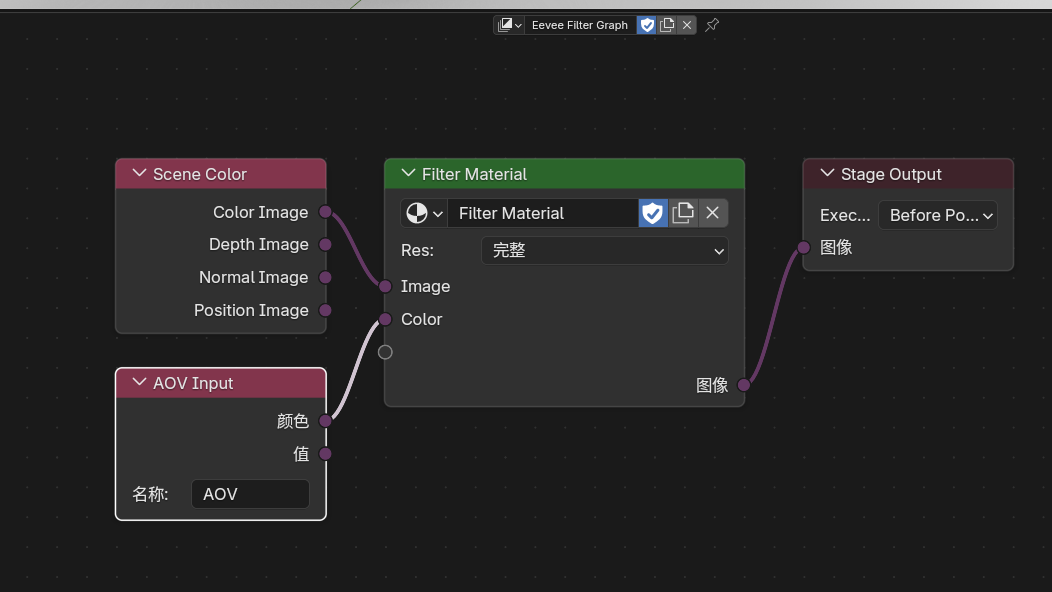This screenshot has height=592, width=1052.
Task: Open the node tree browse dropdown in header
Action: [509, 25]
